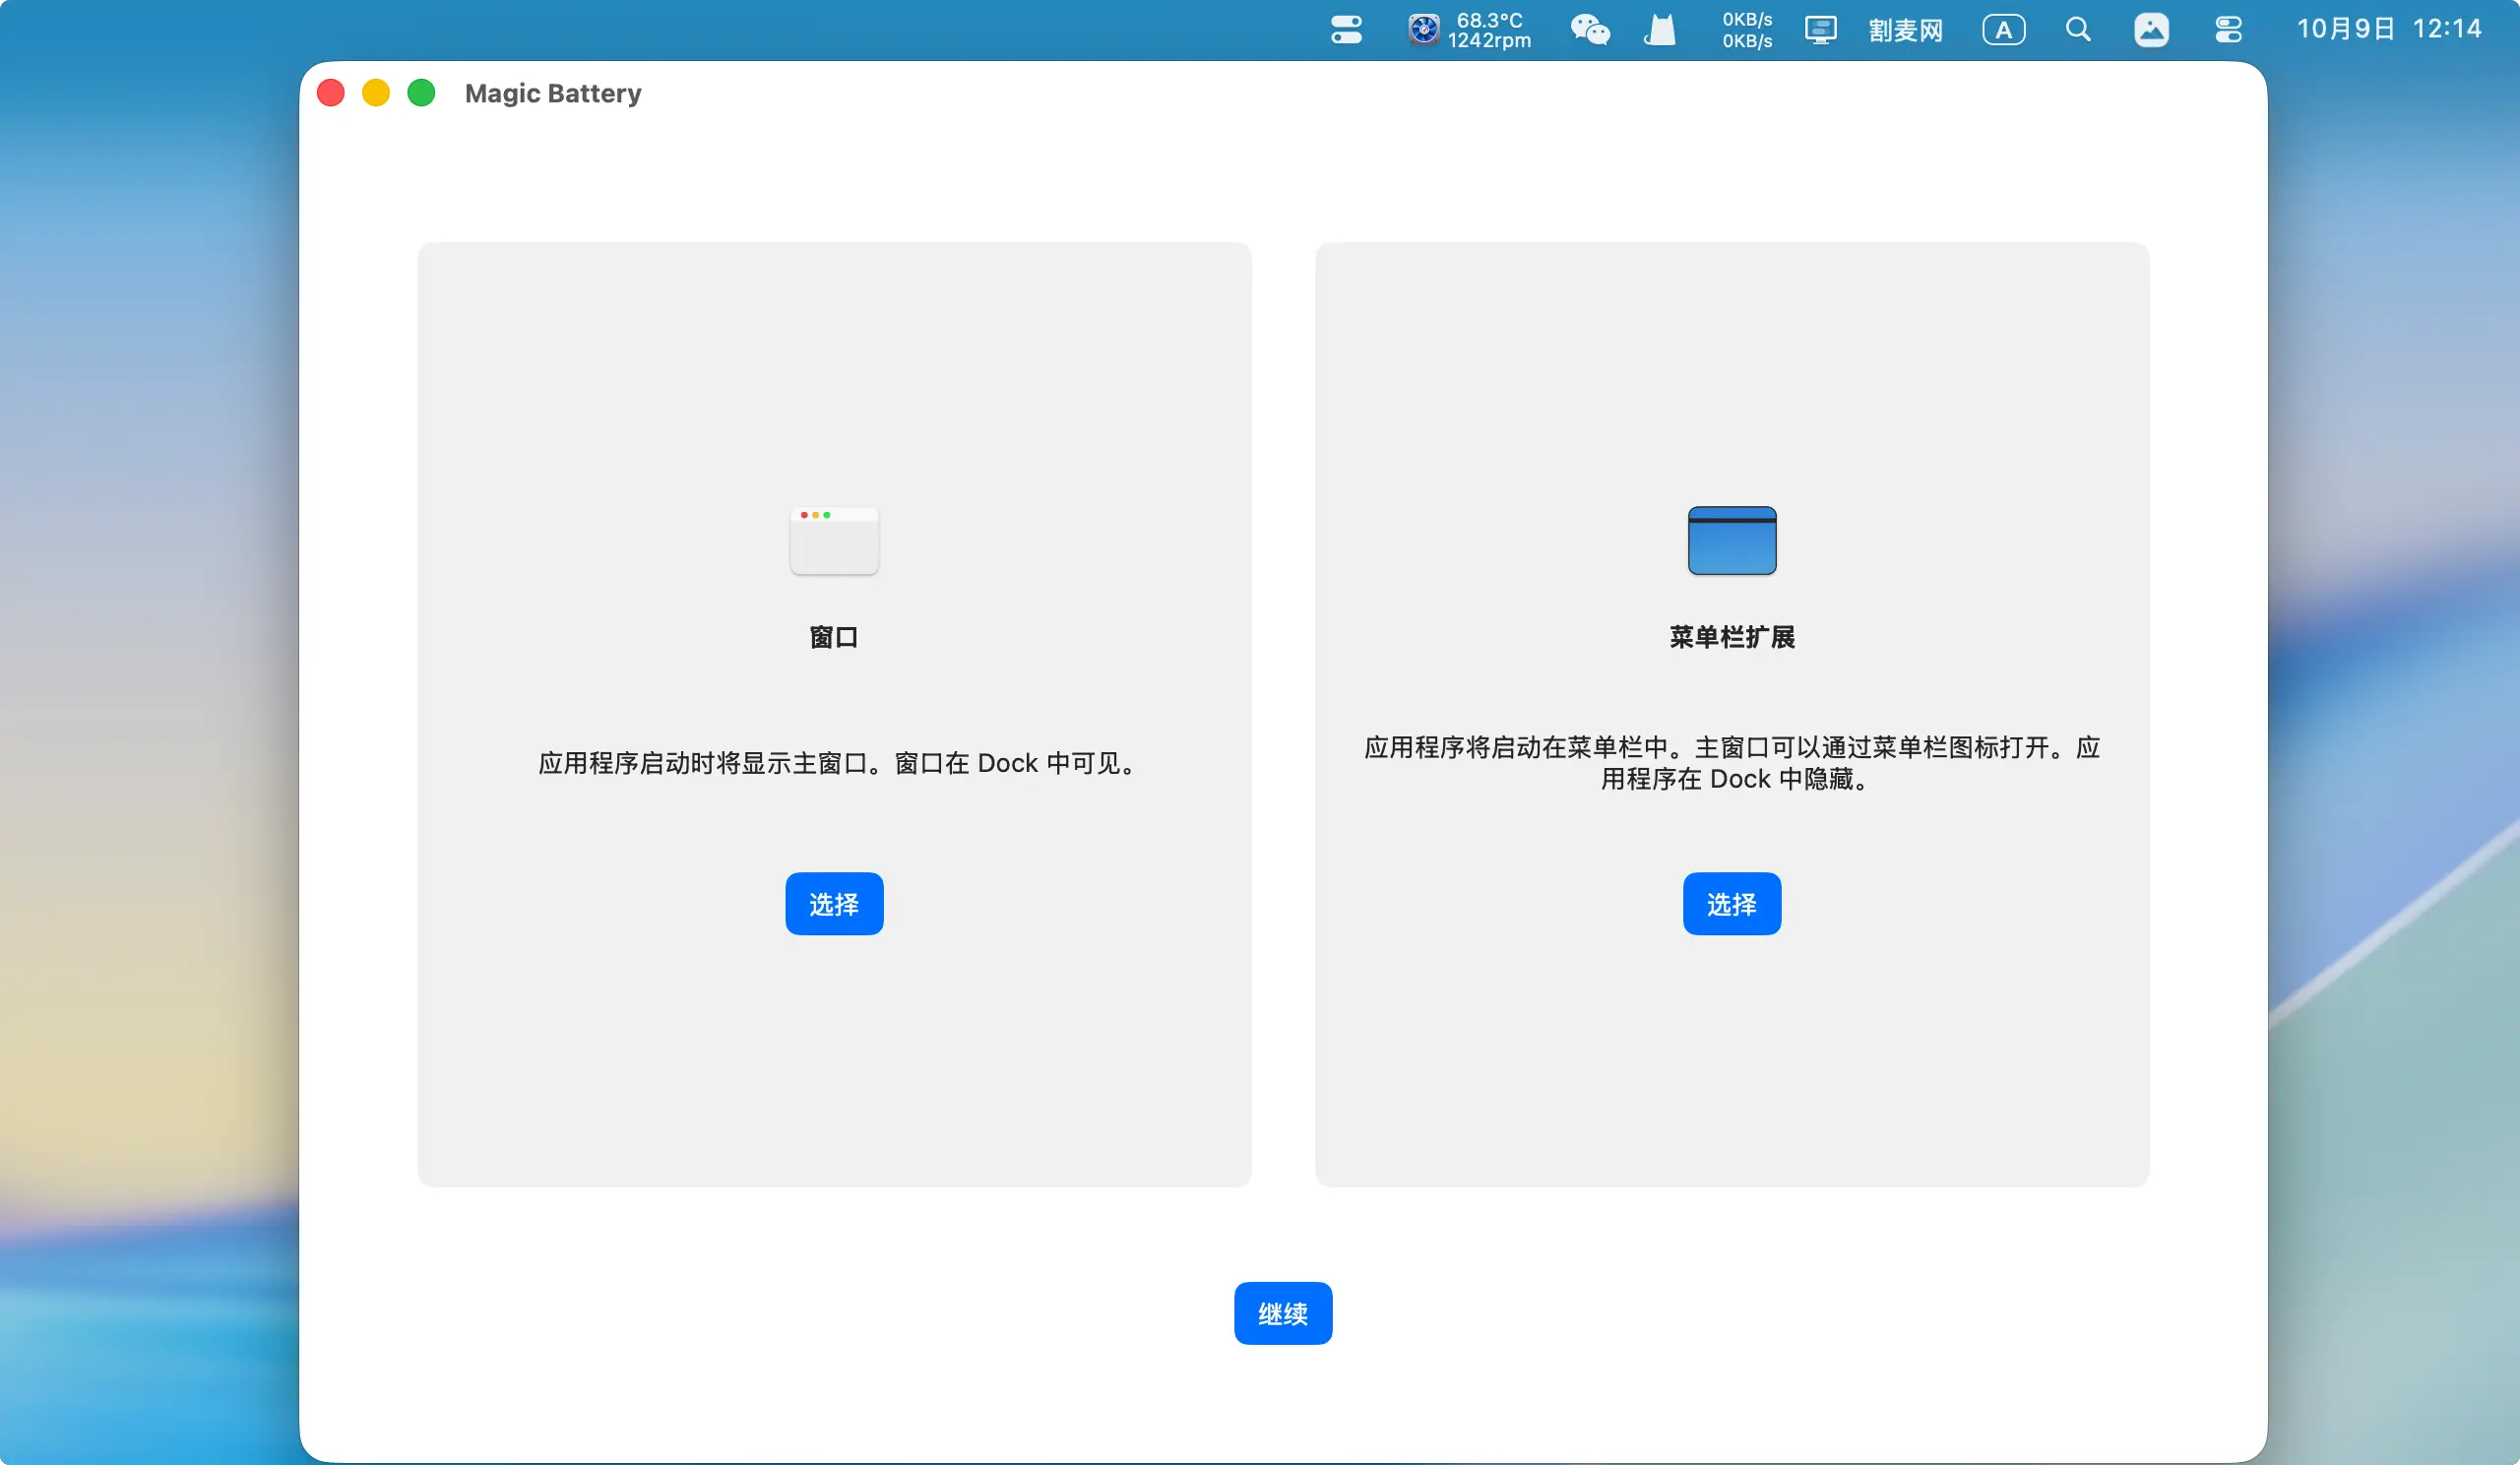Click the picture app menu bar icon
This screenshot has height=1465, width=2520.
2151,30
